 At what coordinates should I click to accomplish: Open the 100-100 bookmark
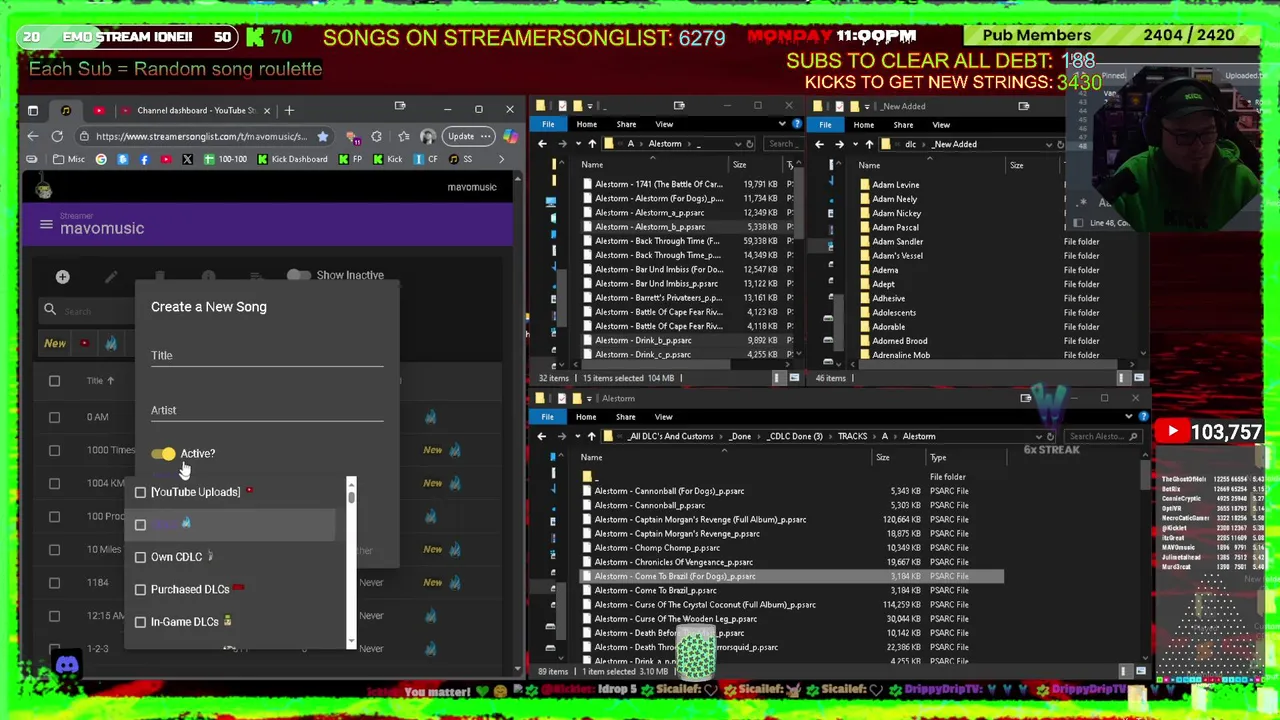point(225,159)
